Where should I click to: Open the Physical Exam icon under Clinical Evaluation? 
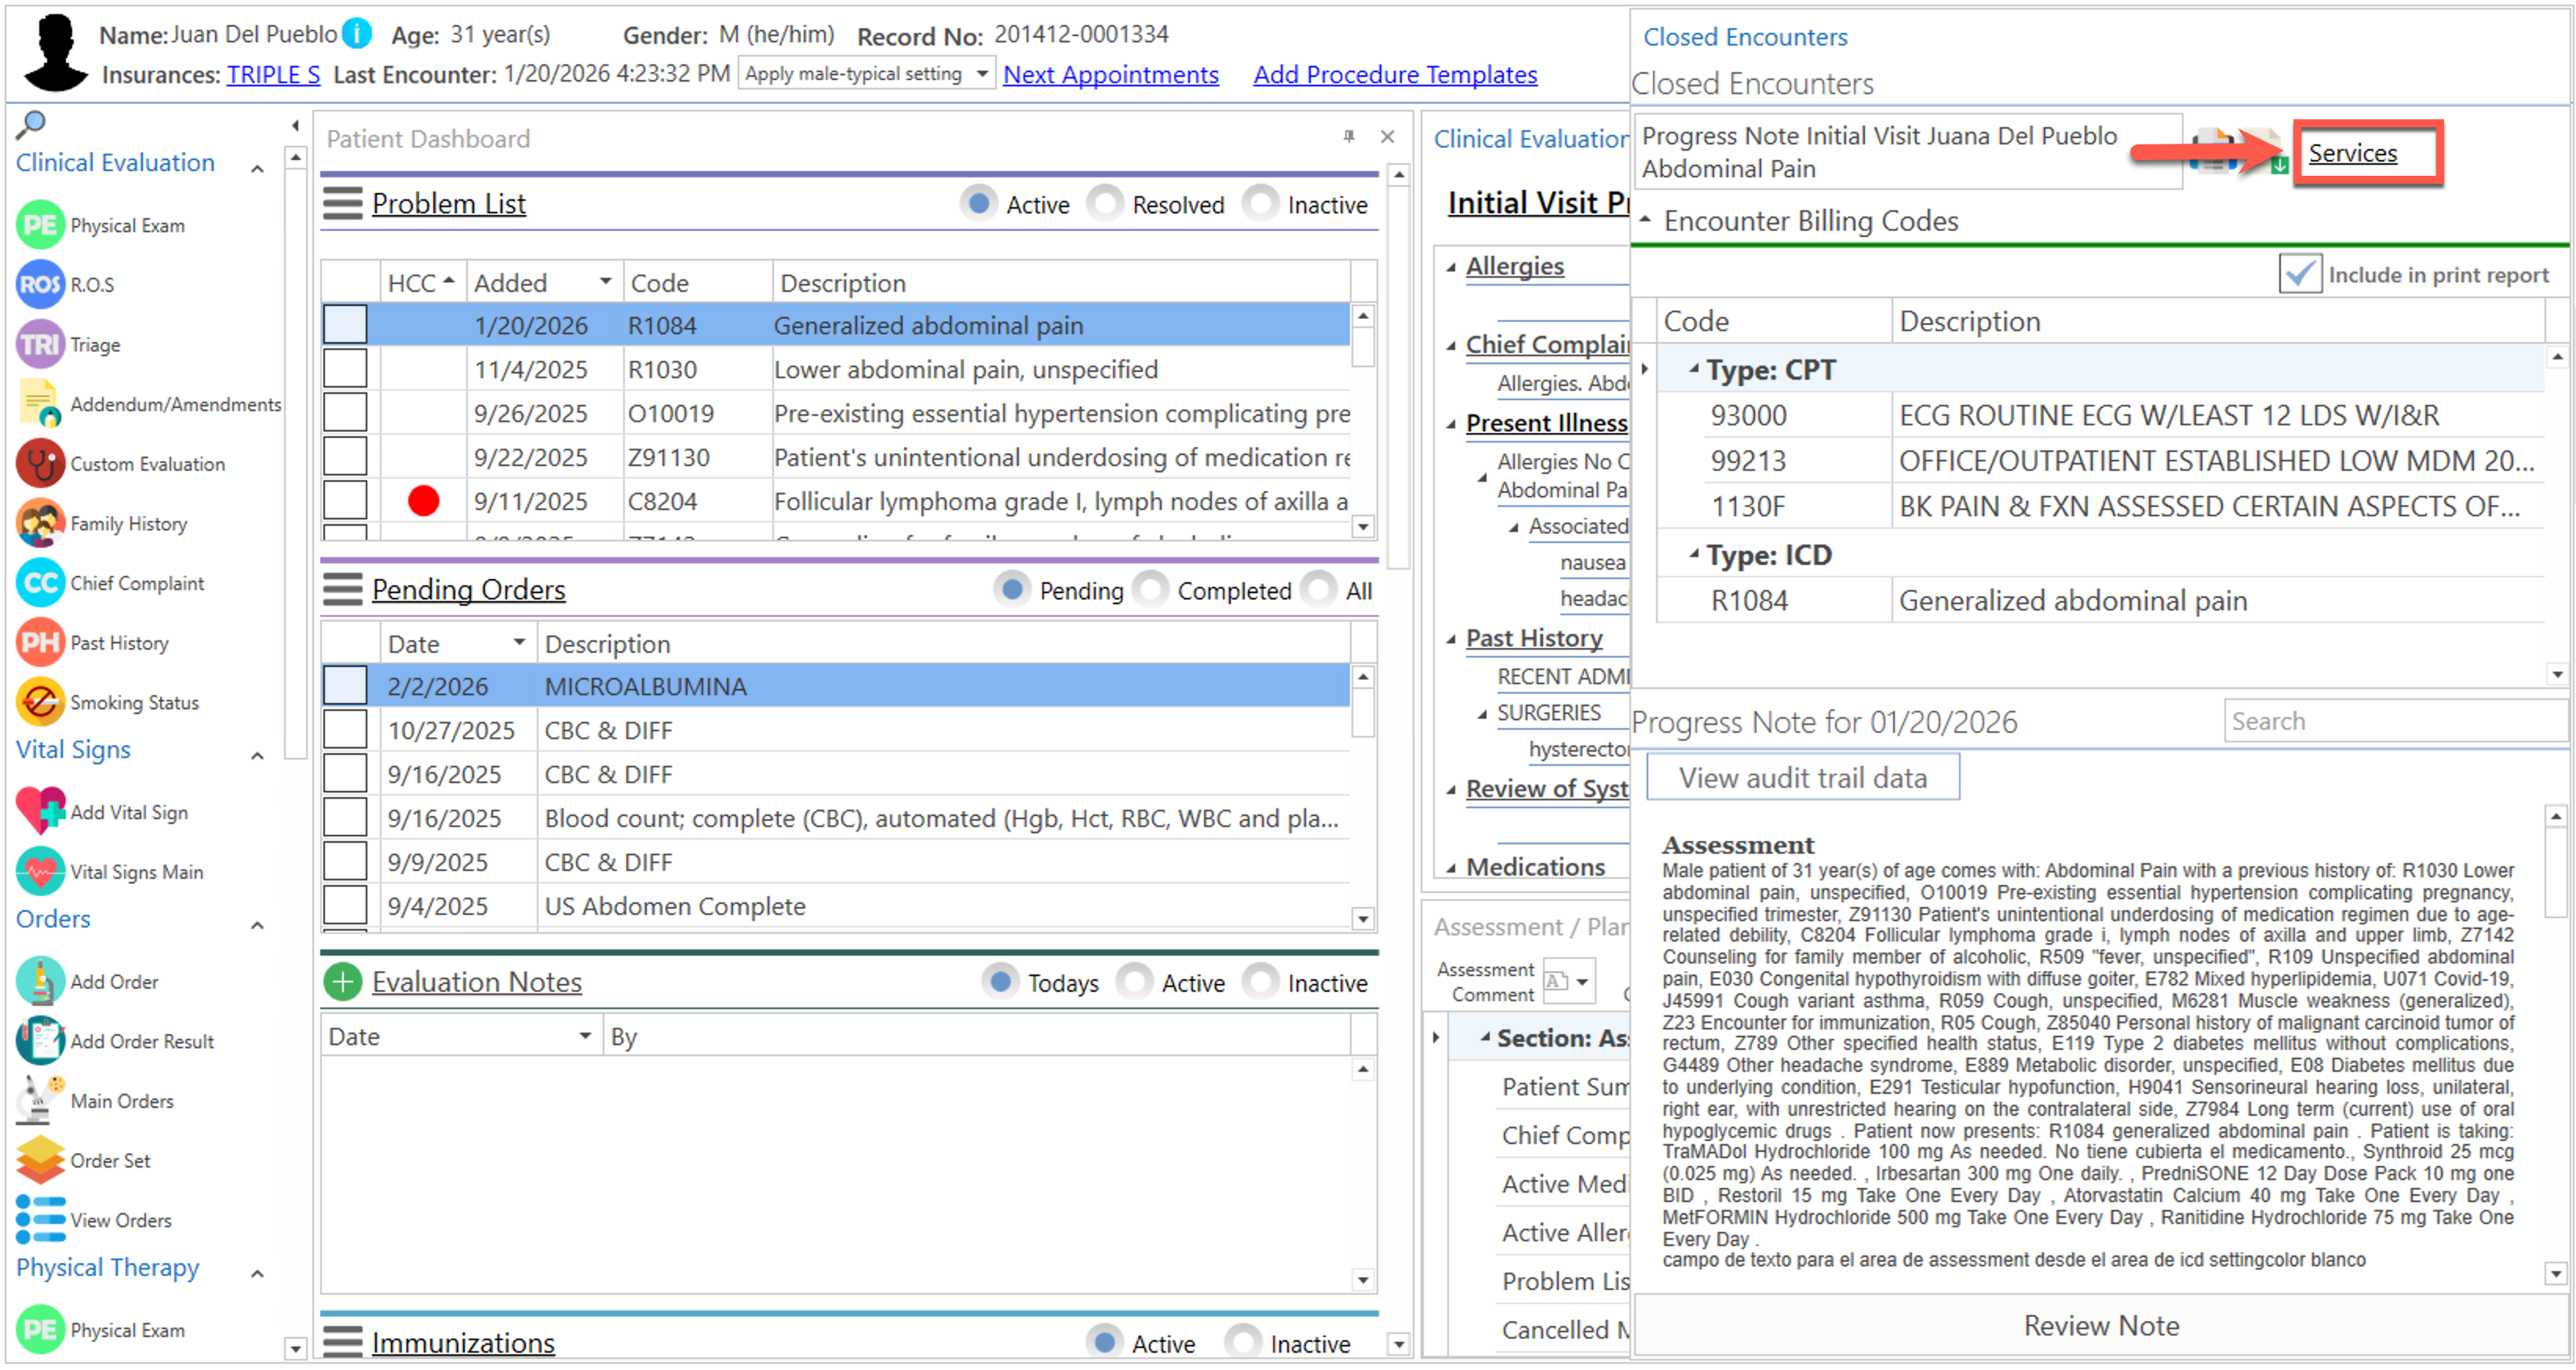click(40, 225)
